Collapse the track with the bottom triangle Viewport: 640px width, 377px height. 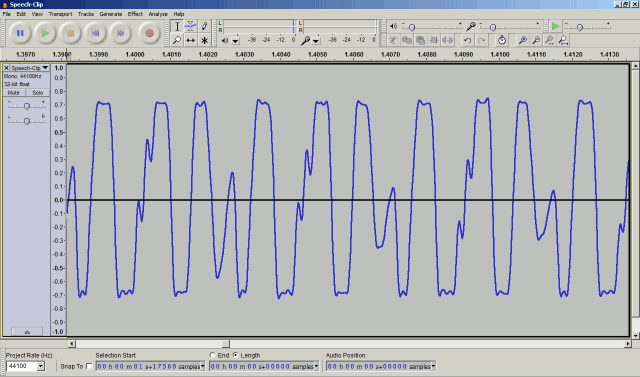[27, 332]
